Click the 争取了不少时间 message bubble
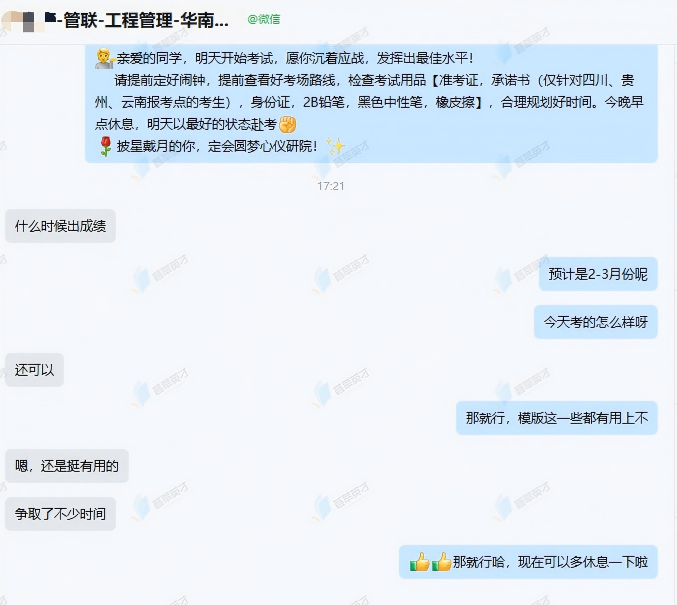Viewport: 677px width, 605px height. pyautogui.click(x=60, y=513)
